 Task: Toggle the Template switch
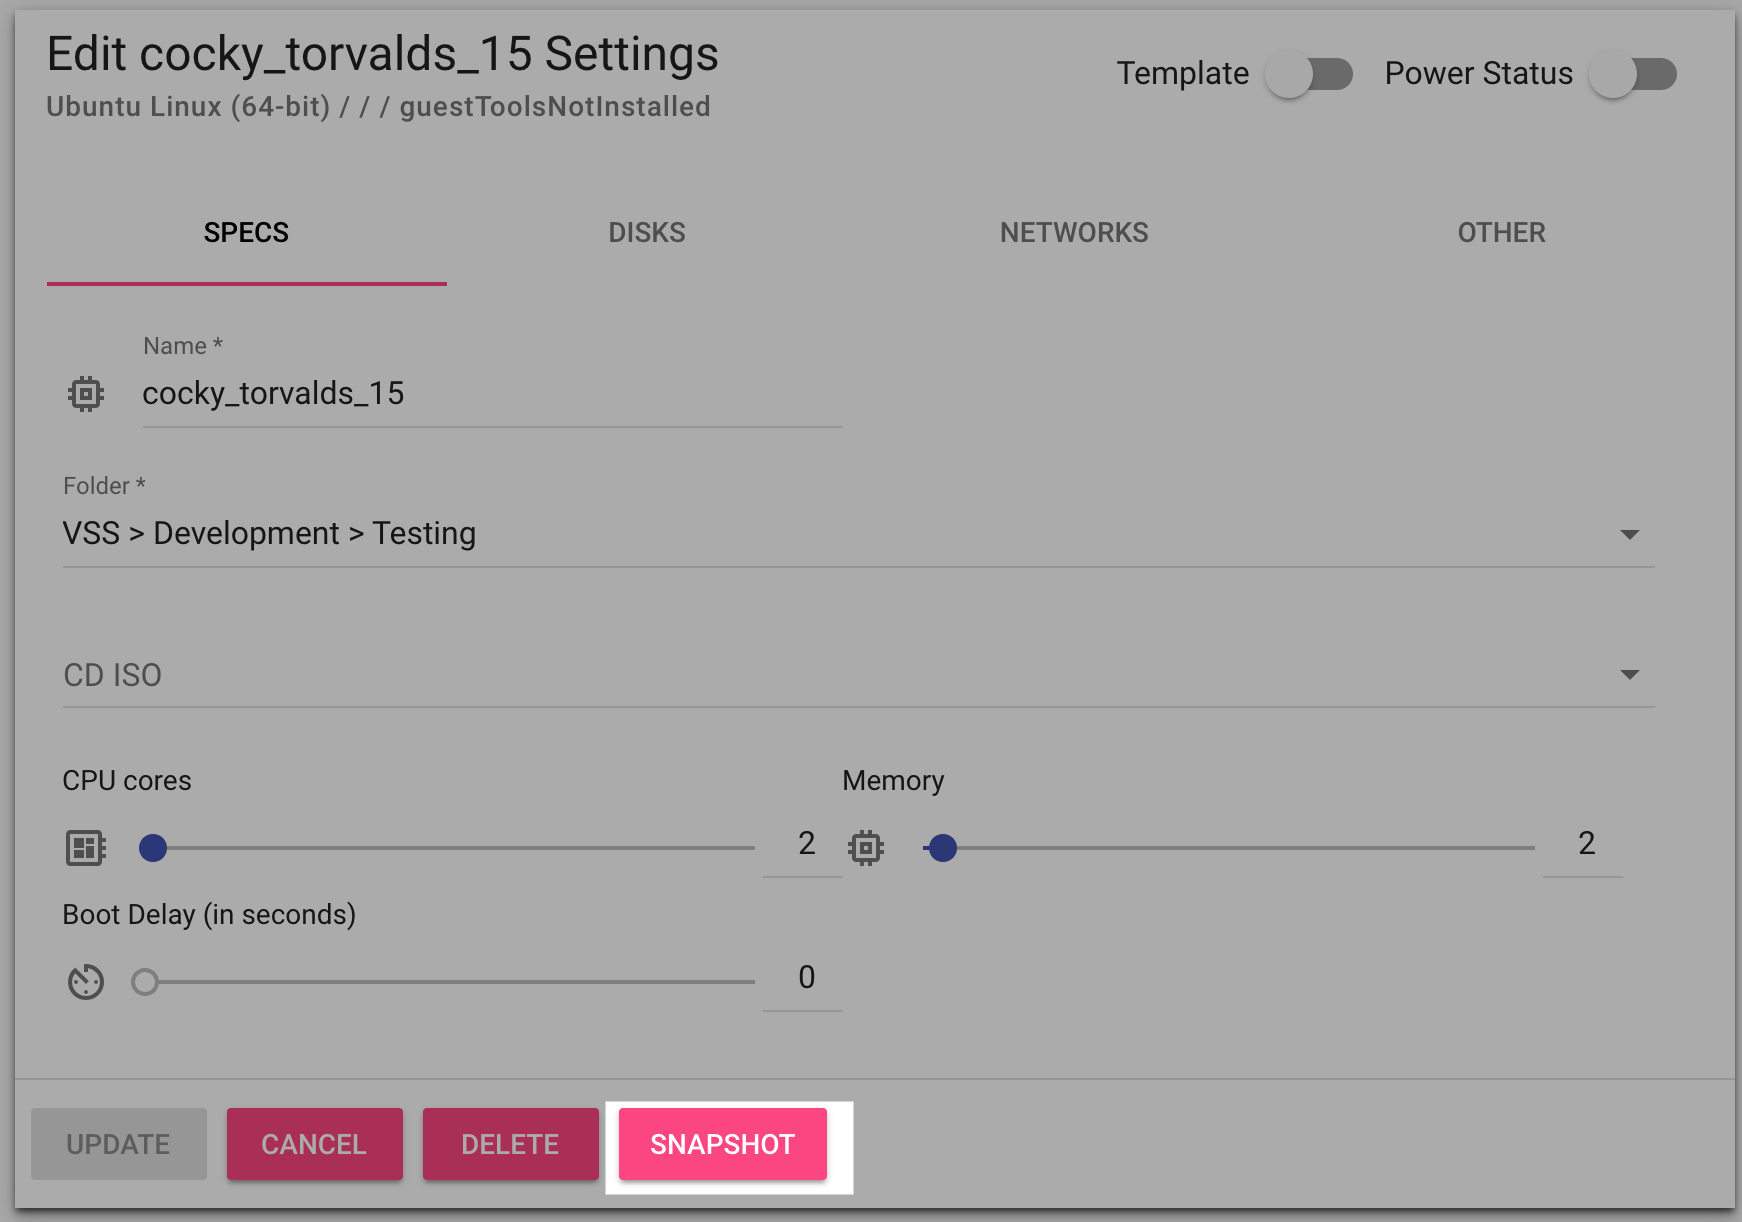tap(1308, 74)
